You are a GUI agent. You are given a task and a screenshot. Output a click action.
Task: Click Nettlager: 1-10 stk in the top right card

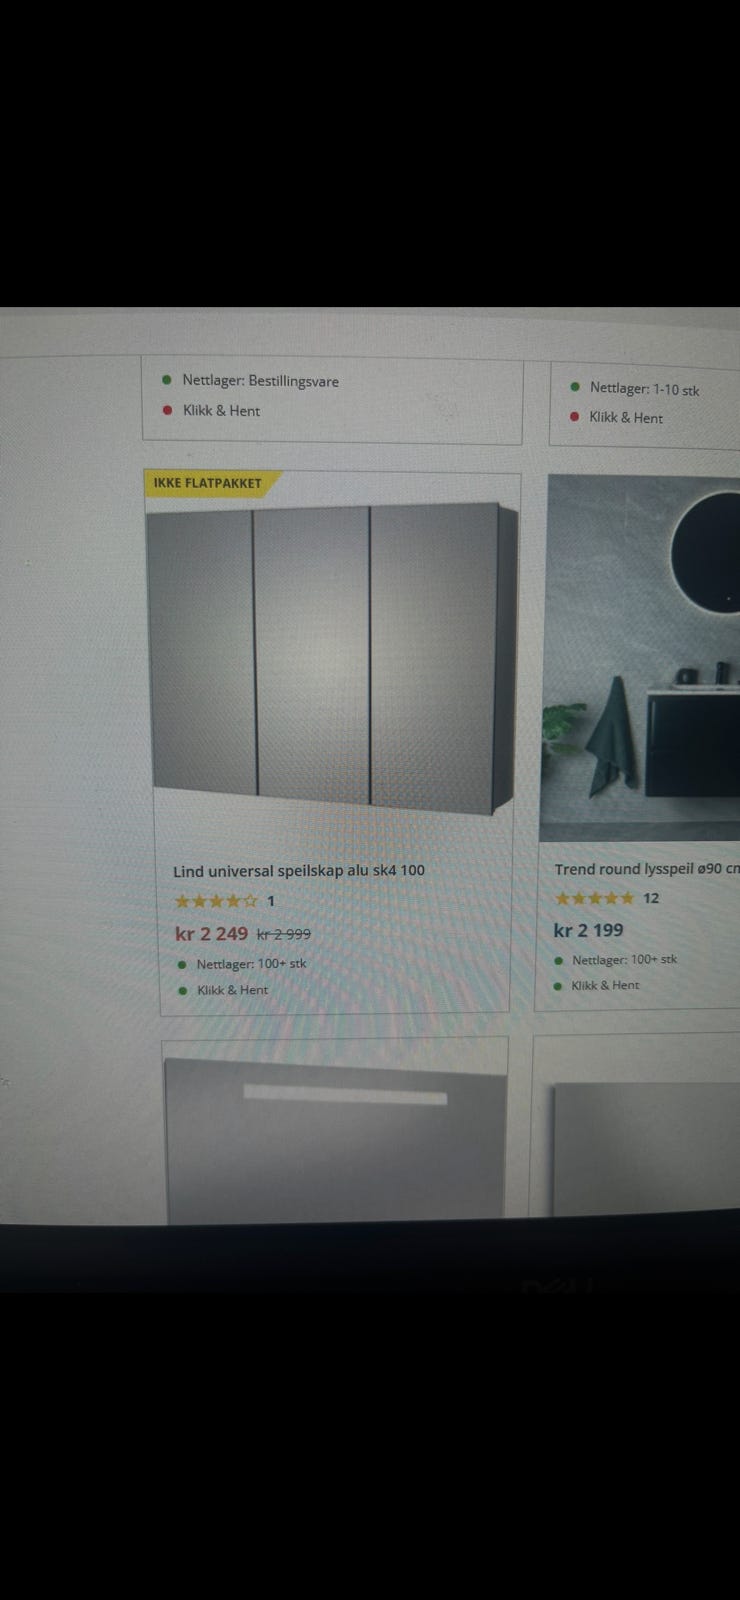644,388
